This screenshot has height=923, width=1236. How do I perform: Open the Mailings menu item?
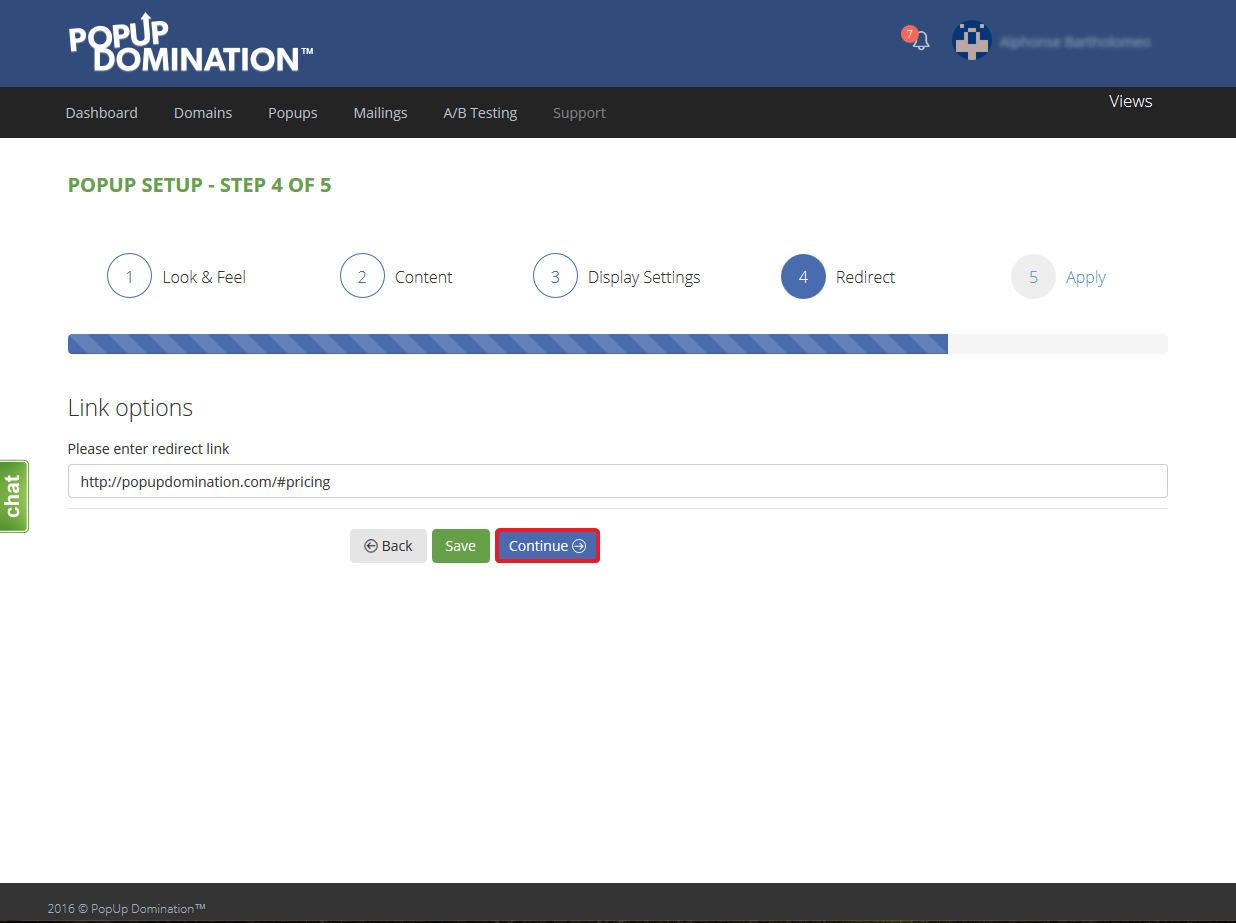(380, 113)
